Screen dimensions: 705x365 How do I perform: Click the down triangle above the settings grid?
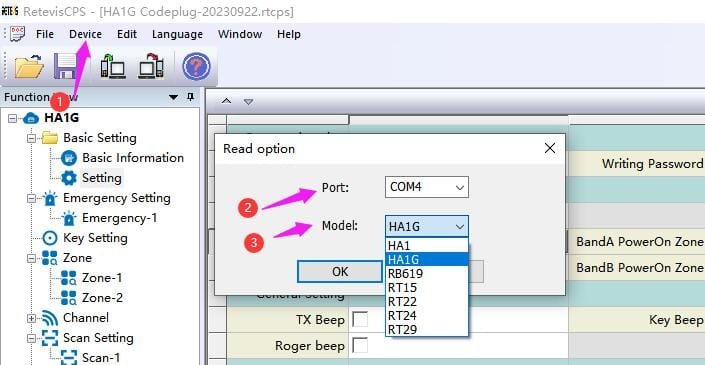249,102
